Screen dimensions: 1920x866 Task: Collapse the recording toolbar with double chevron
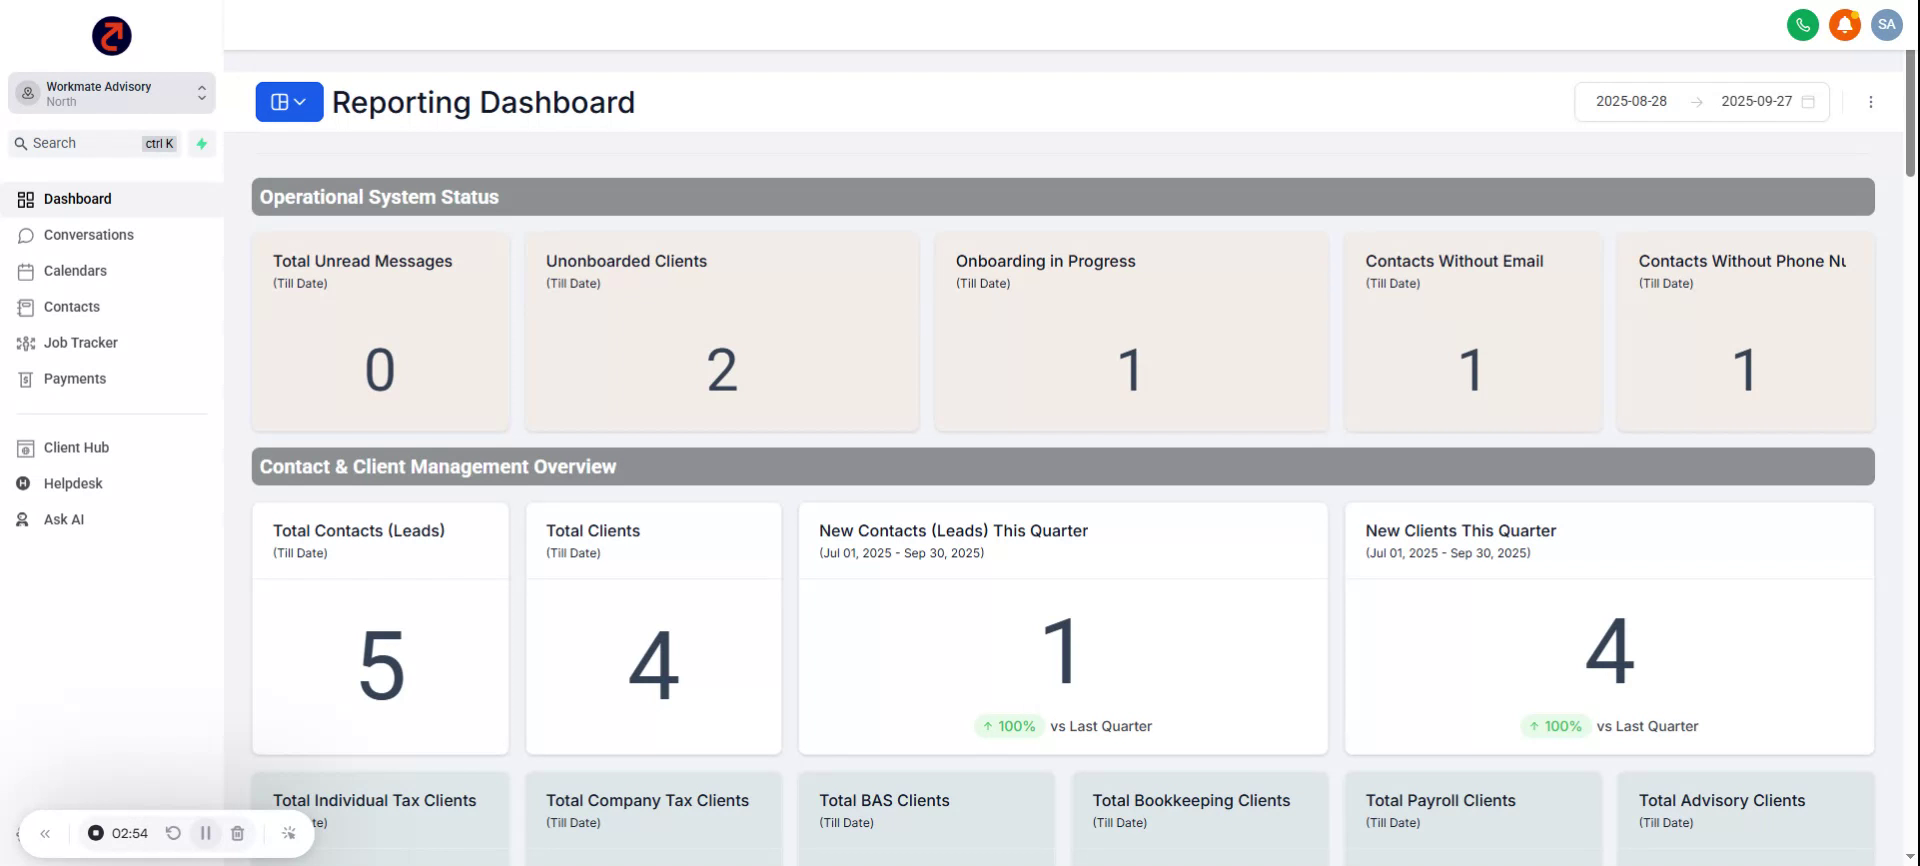point(45,833)
